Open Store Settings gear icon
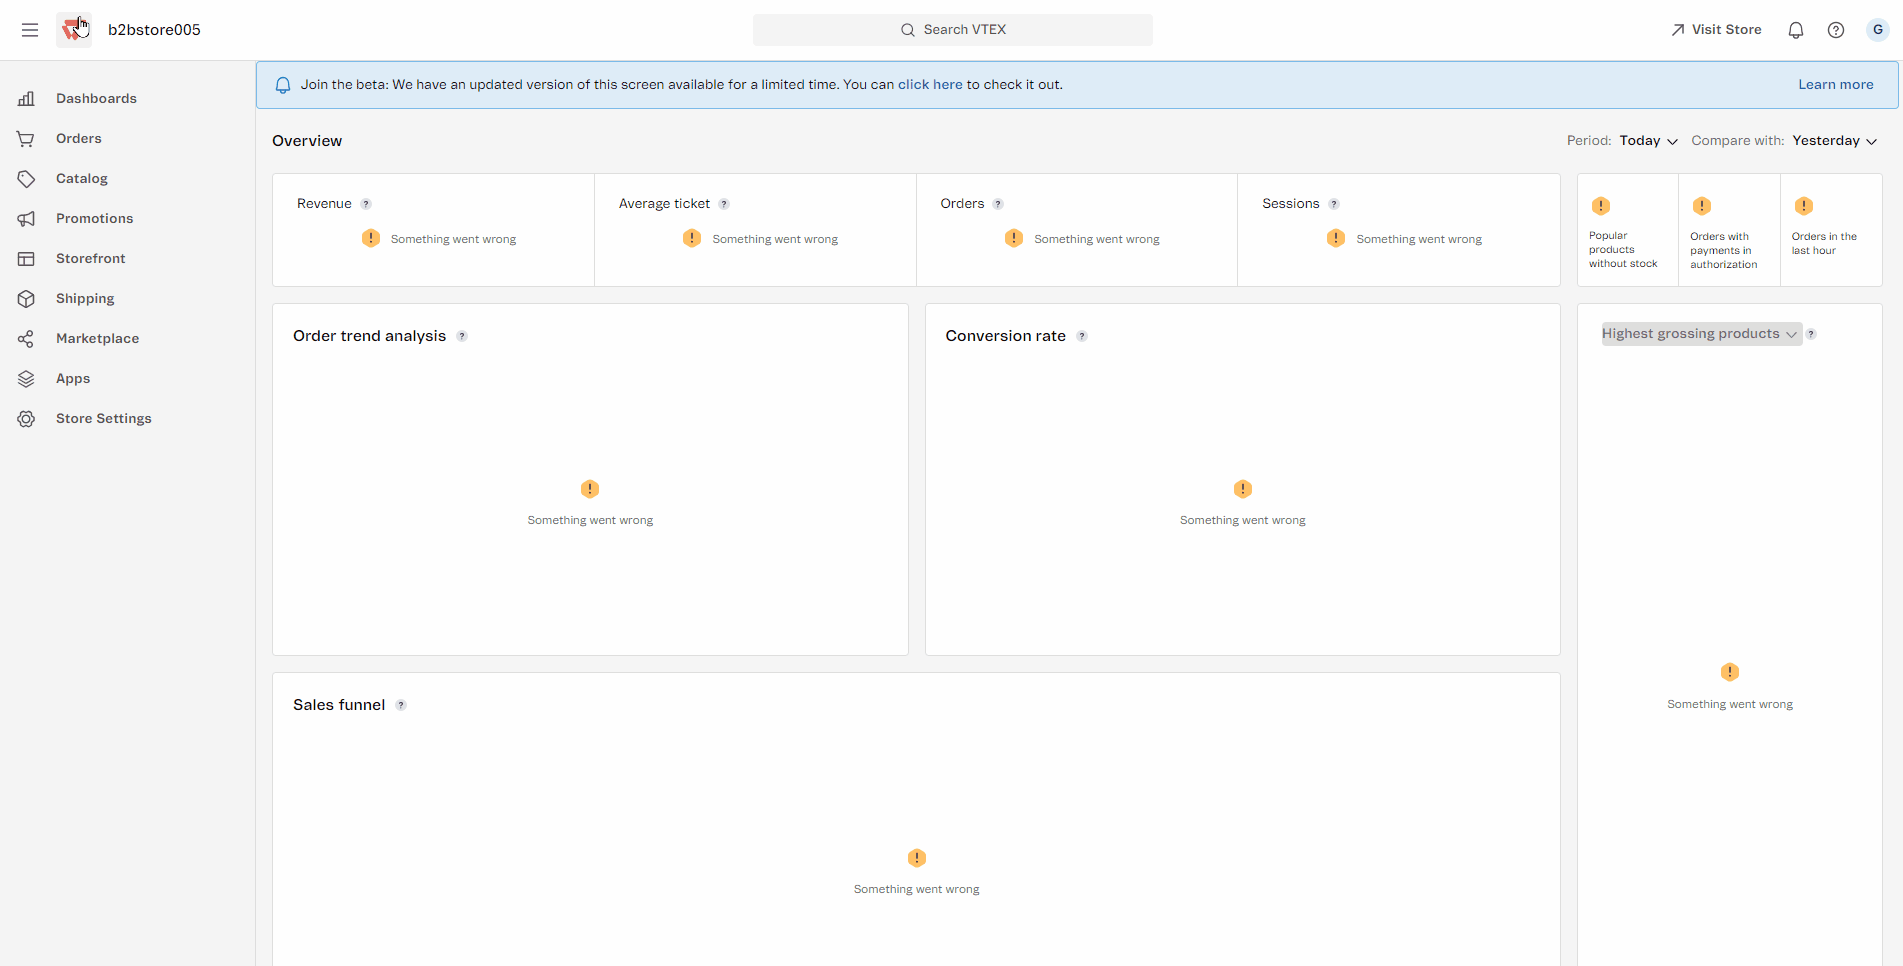 26,418
